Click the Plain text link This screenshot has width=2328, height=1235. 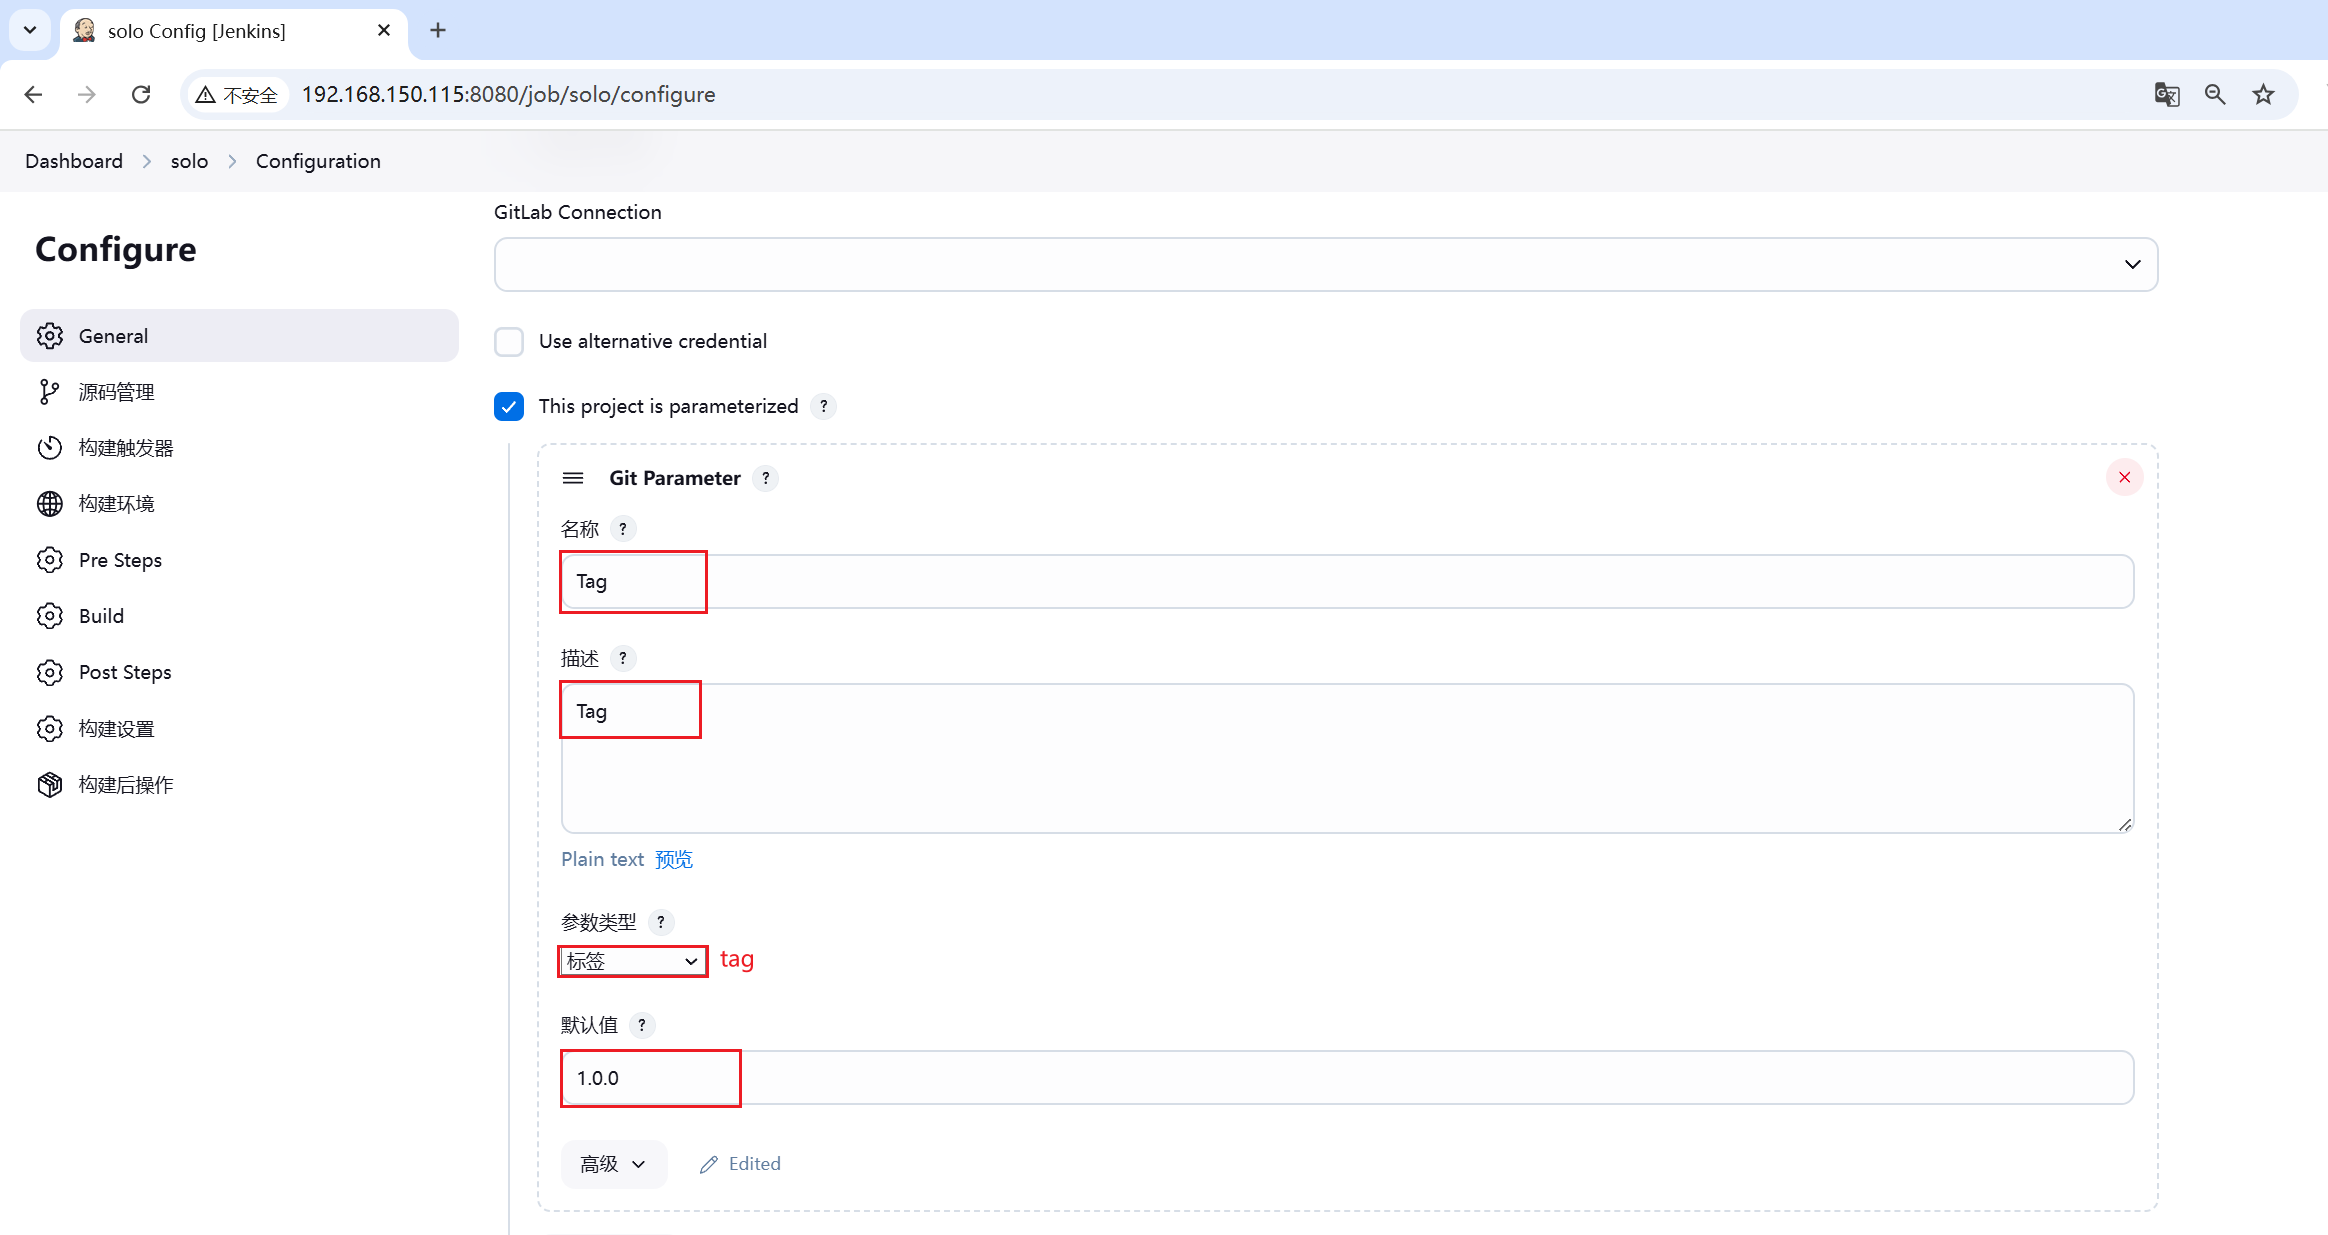[x=602, y=859]
